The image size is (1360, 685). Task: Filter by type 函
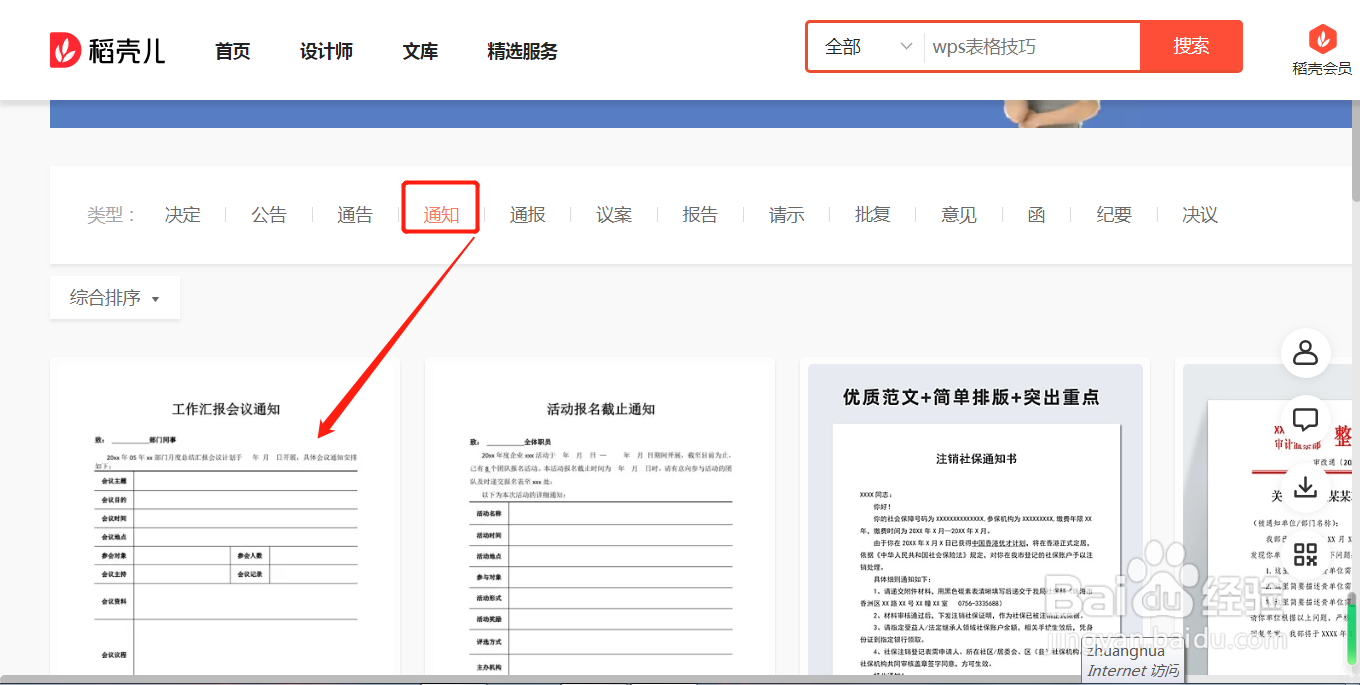point(1036,215)
